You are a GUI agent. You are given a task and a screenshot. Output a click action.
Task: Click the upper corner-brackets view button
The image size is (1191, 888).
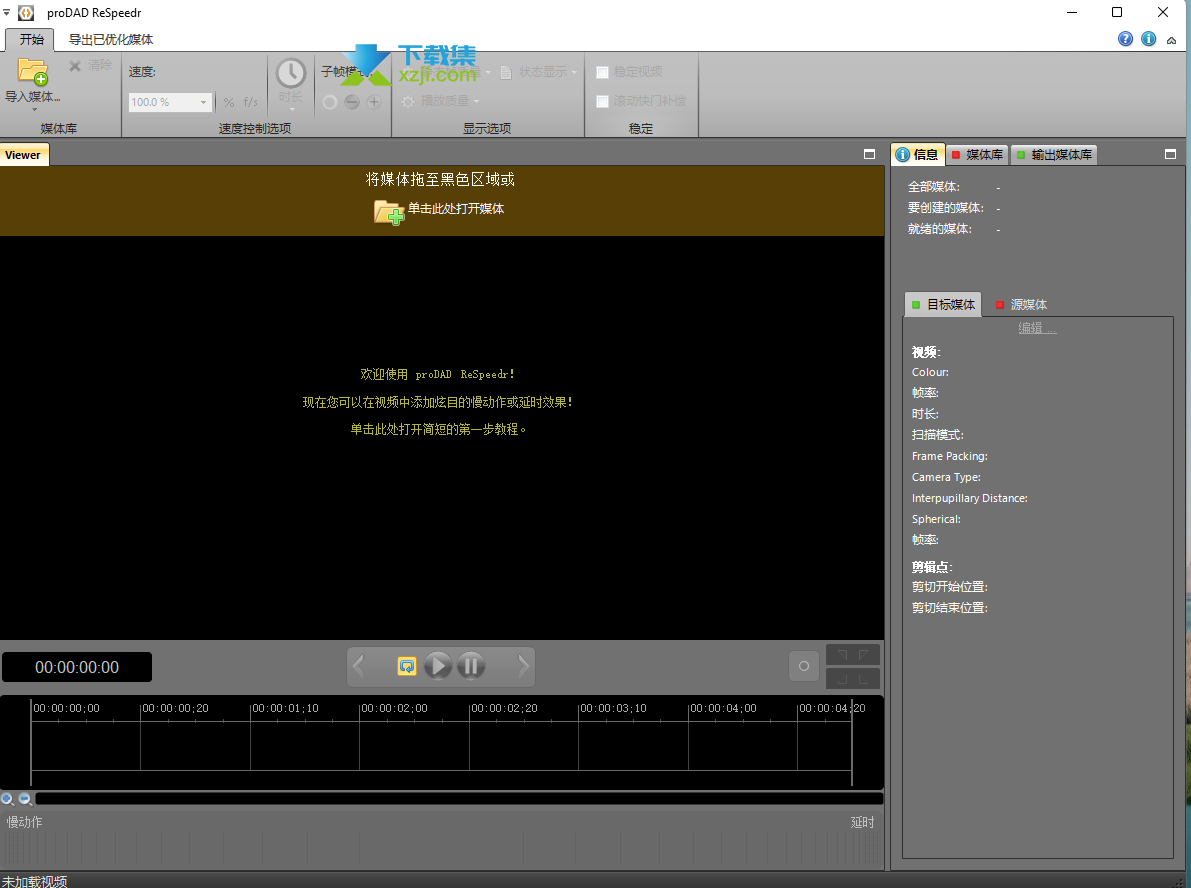point(853,654)
